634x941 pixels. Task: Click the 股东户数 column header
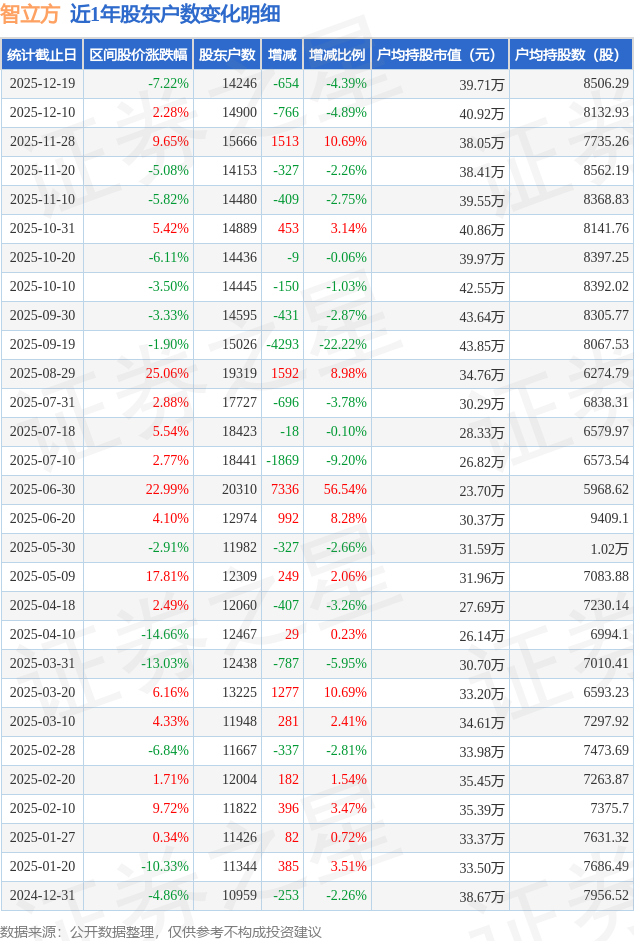coord(227,55)
